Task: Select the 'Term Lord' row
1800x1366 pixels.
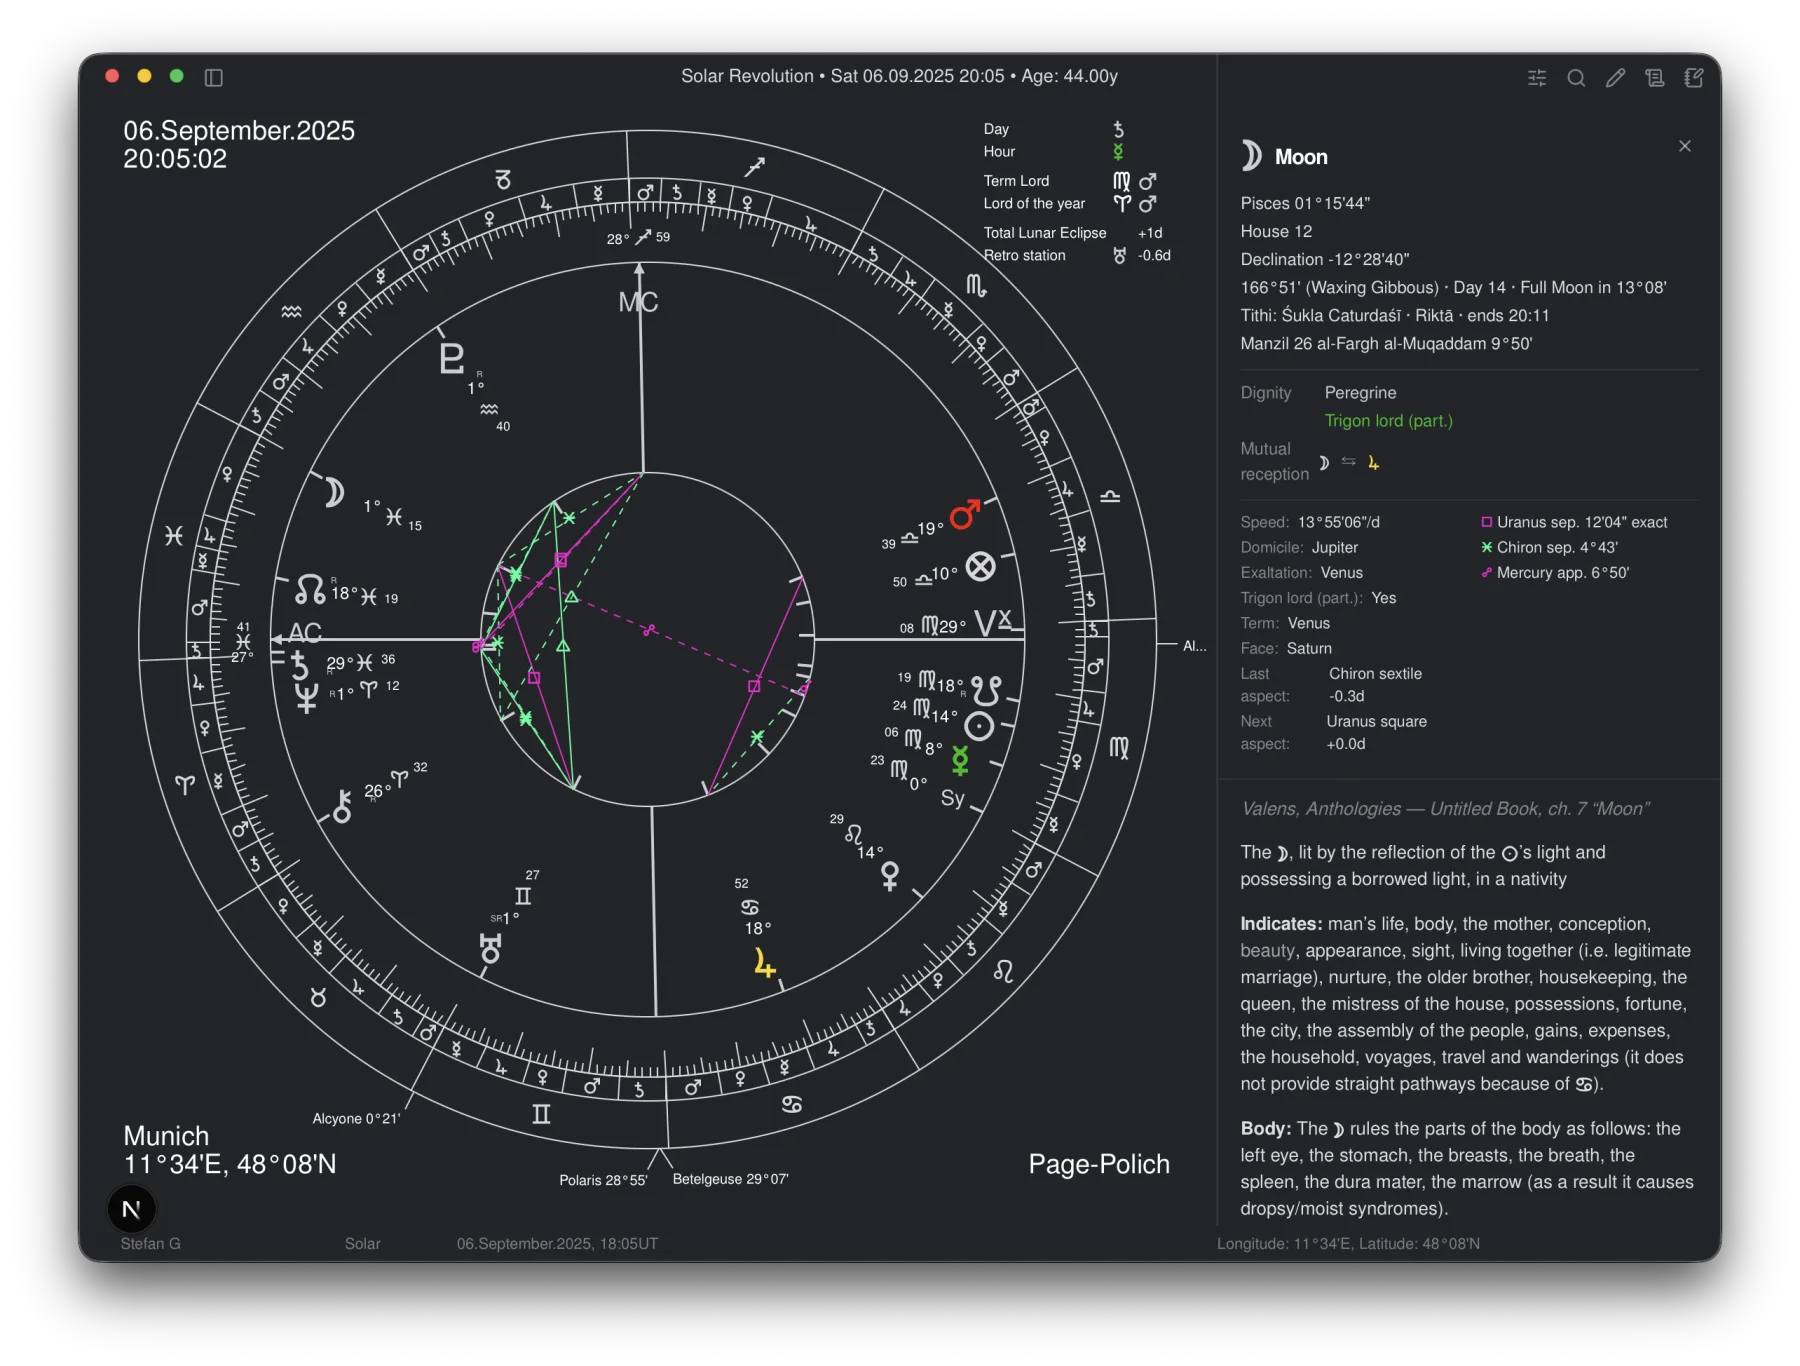Action: [1070, 181]
